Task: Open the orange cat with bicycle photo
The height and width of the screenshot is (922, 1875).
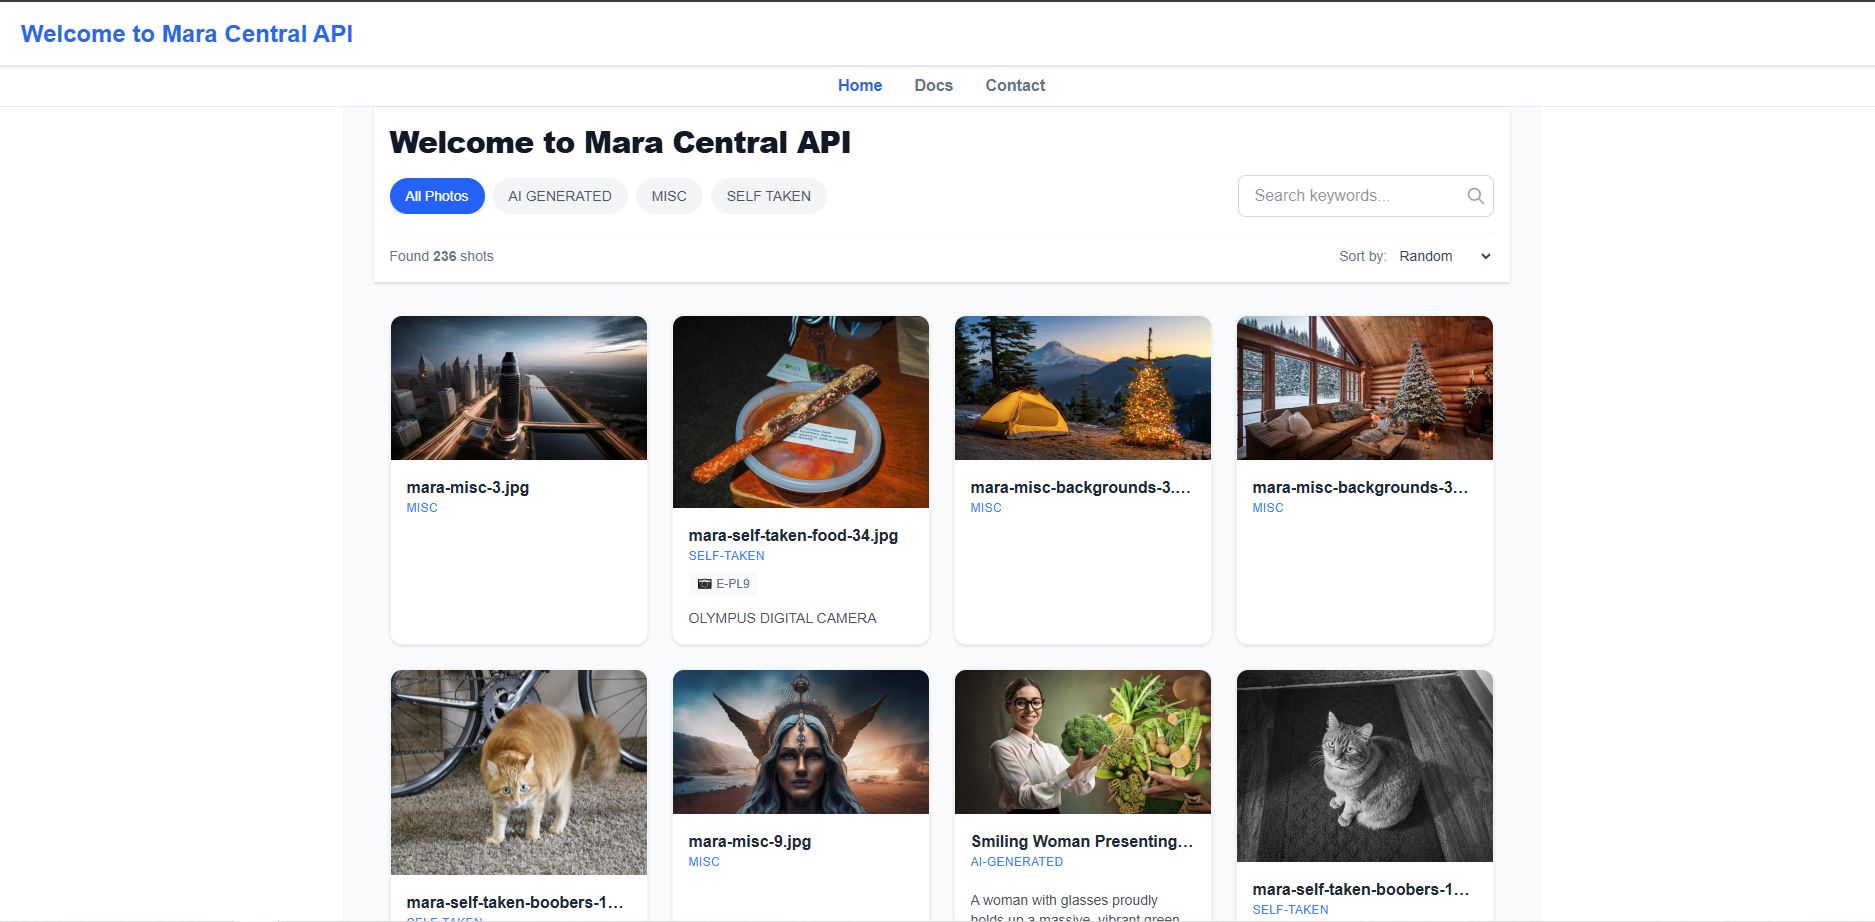Action: point(517,770)
